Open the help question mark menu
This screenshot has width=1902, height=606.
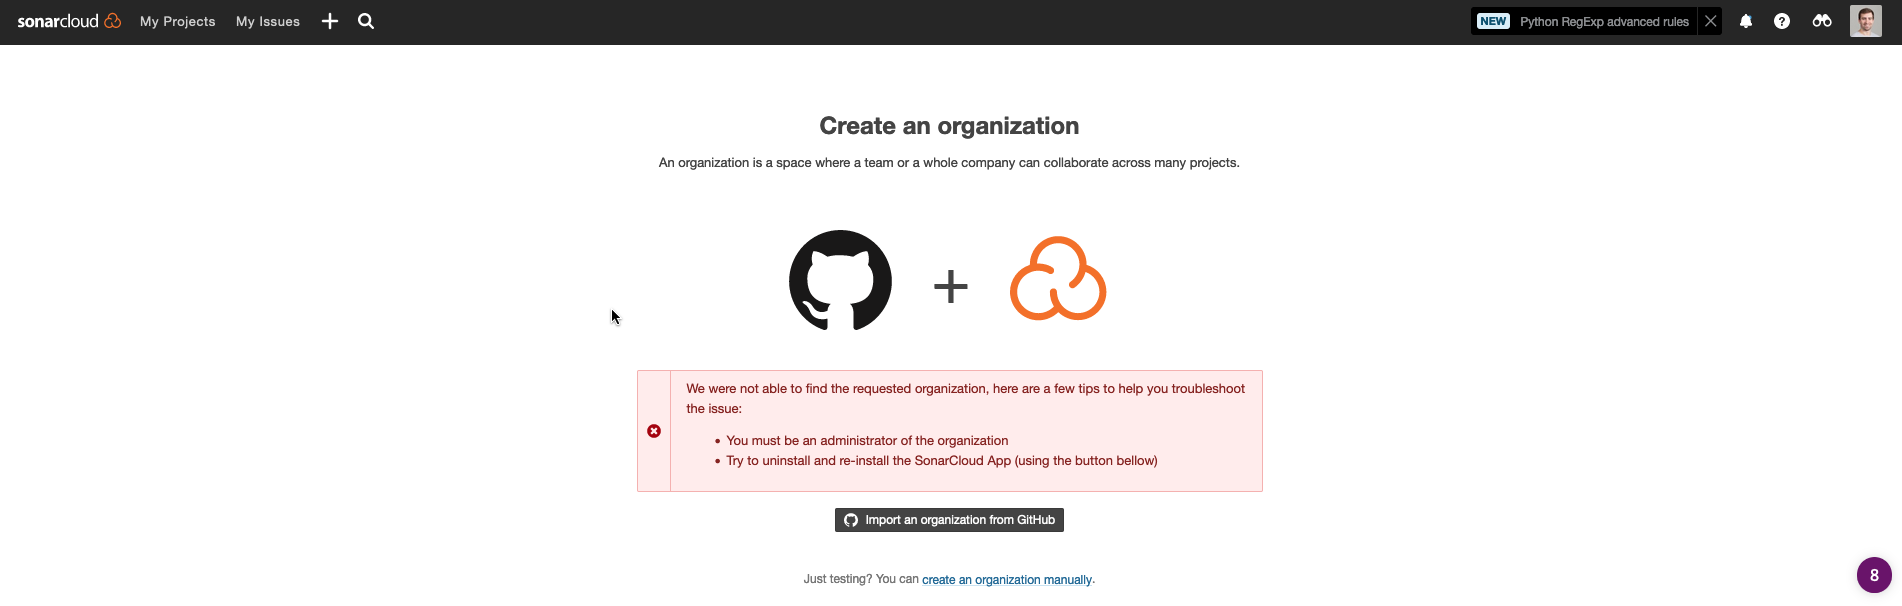click(x=1782, y=21)
